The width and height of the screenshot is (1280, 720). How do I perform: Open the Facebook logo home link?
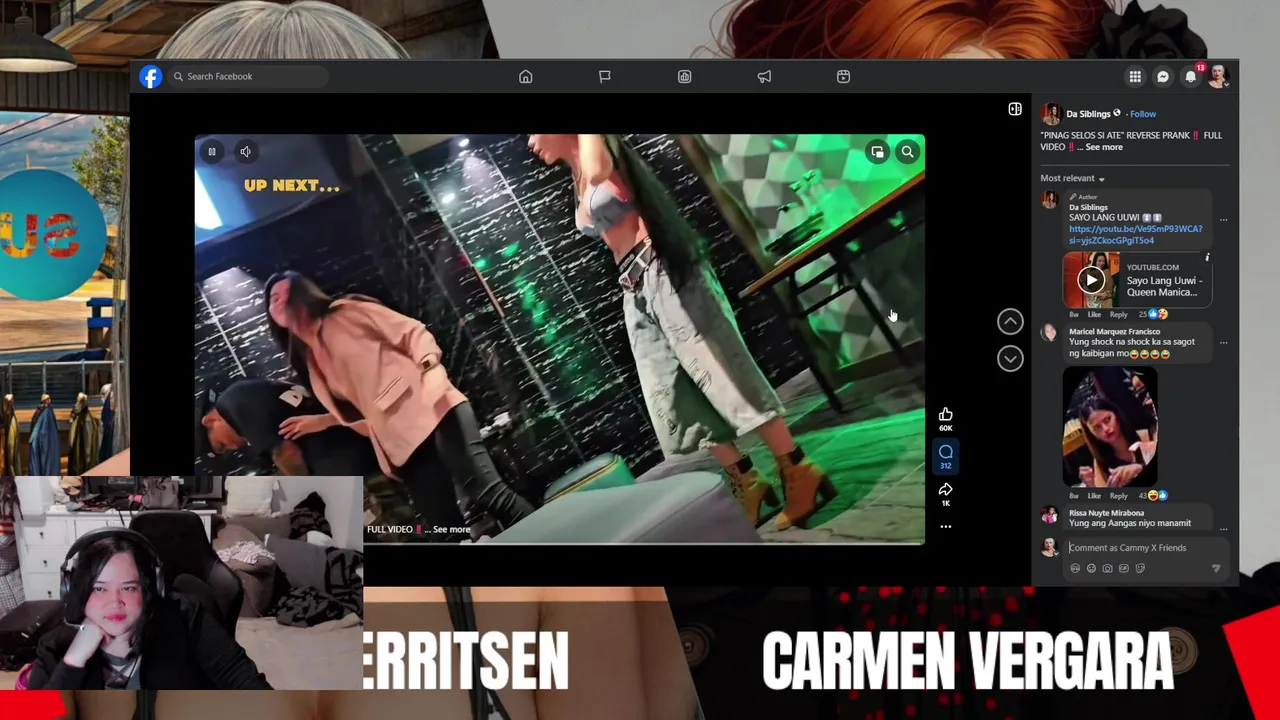[150, 77]
